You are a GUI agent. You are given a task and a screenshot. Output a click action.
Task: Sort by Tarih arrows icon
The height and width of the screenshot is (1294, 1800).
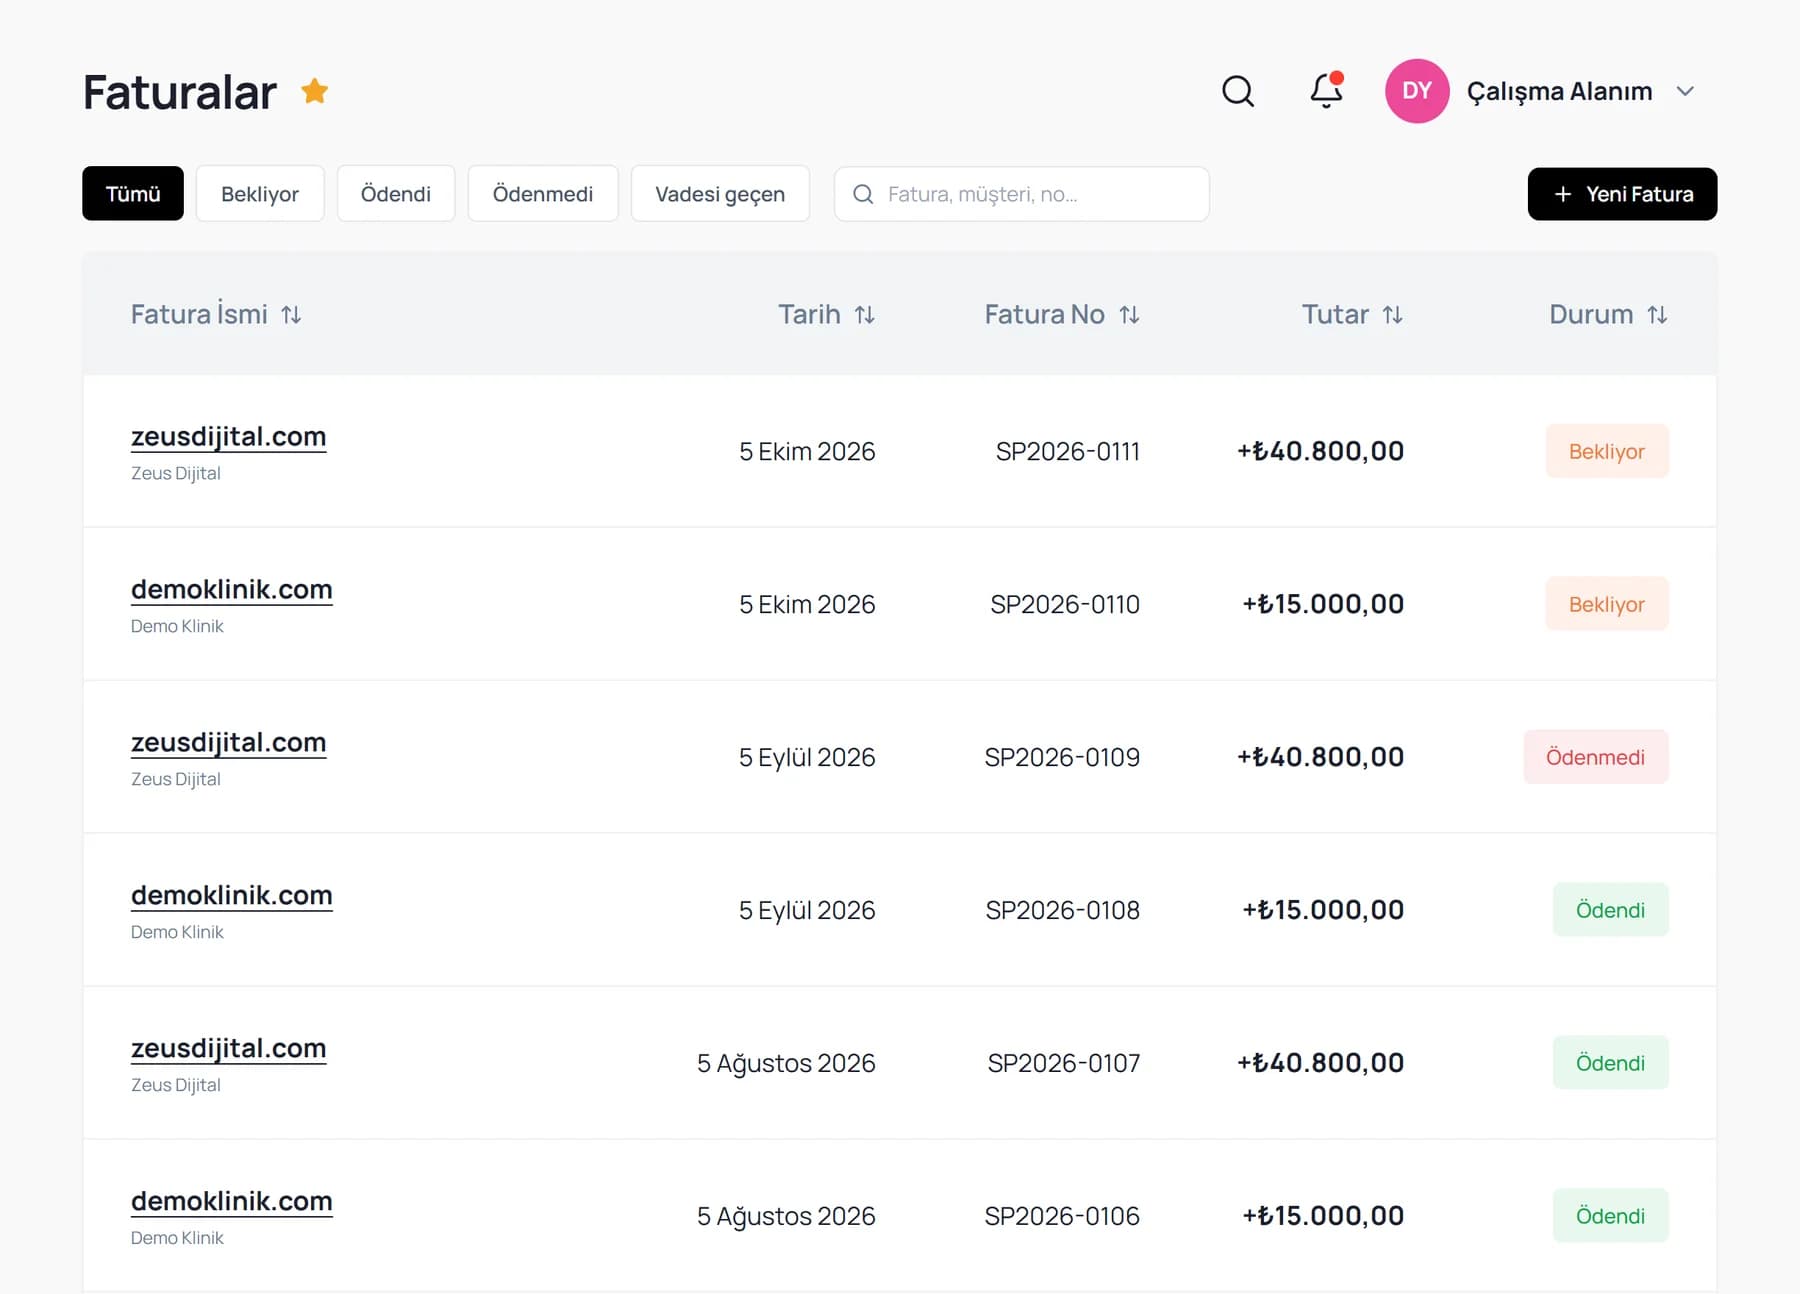[865, 315]
